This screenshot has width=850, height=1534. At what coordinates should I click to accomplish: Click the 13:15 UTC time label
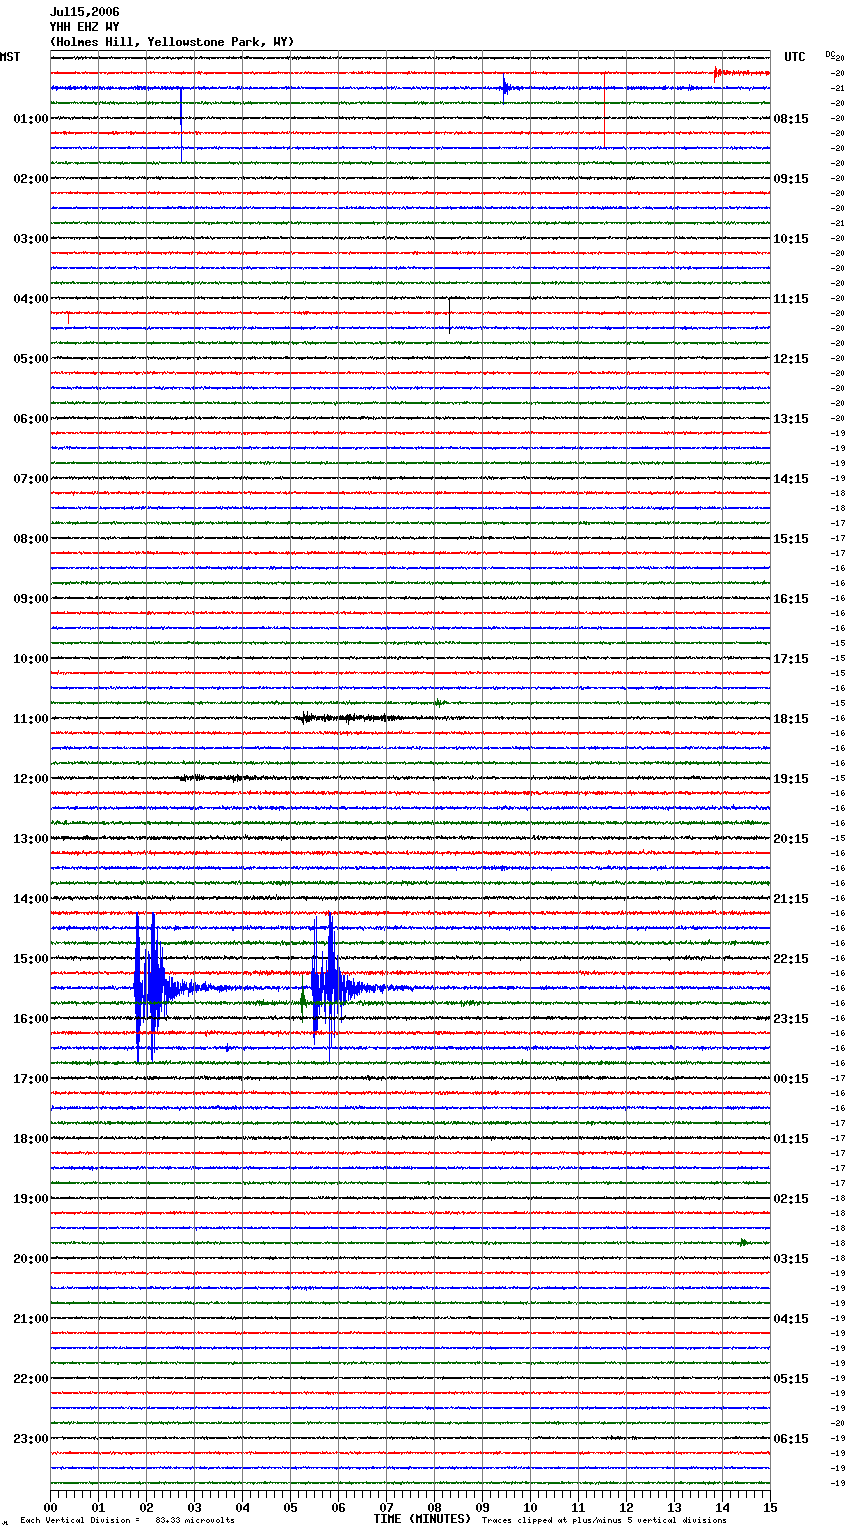pos(791,419)
